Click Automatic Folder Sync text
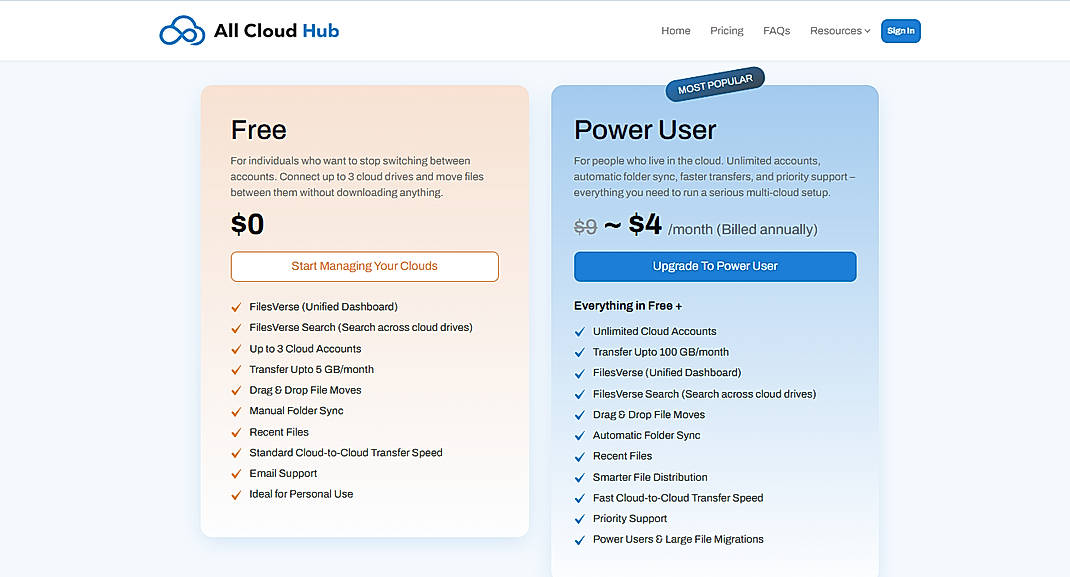The image size is (1070, 577). [x=646, y=435]
